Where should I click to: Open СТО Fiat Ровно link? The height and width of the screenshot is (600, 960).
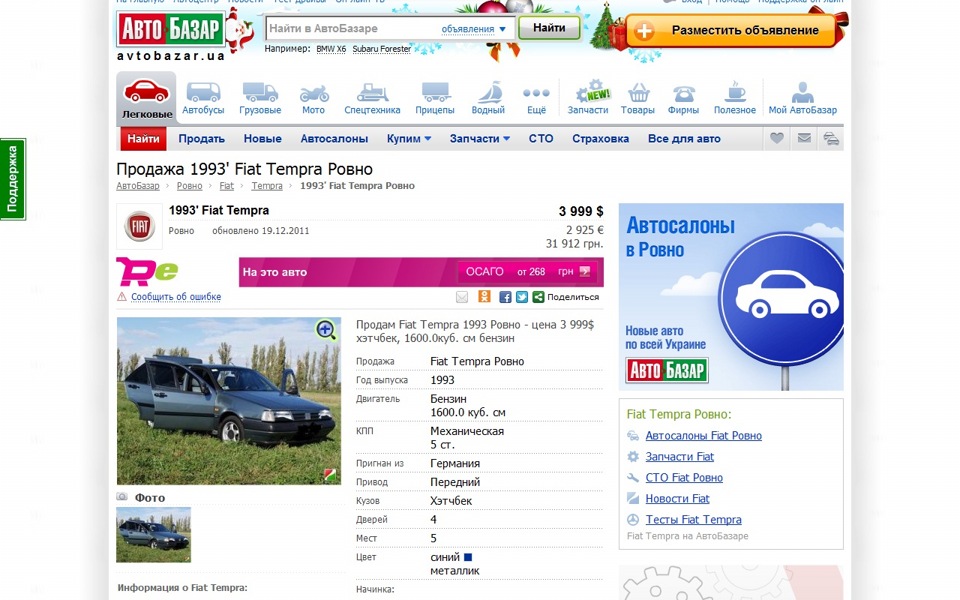point(684,478)
